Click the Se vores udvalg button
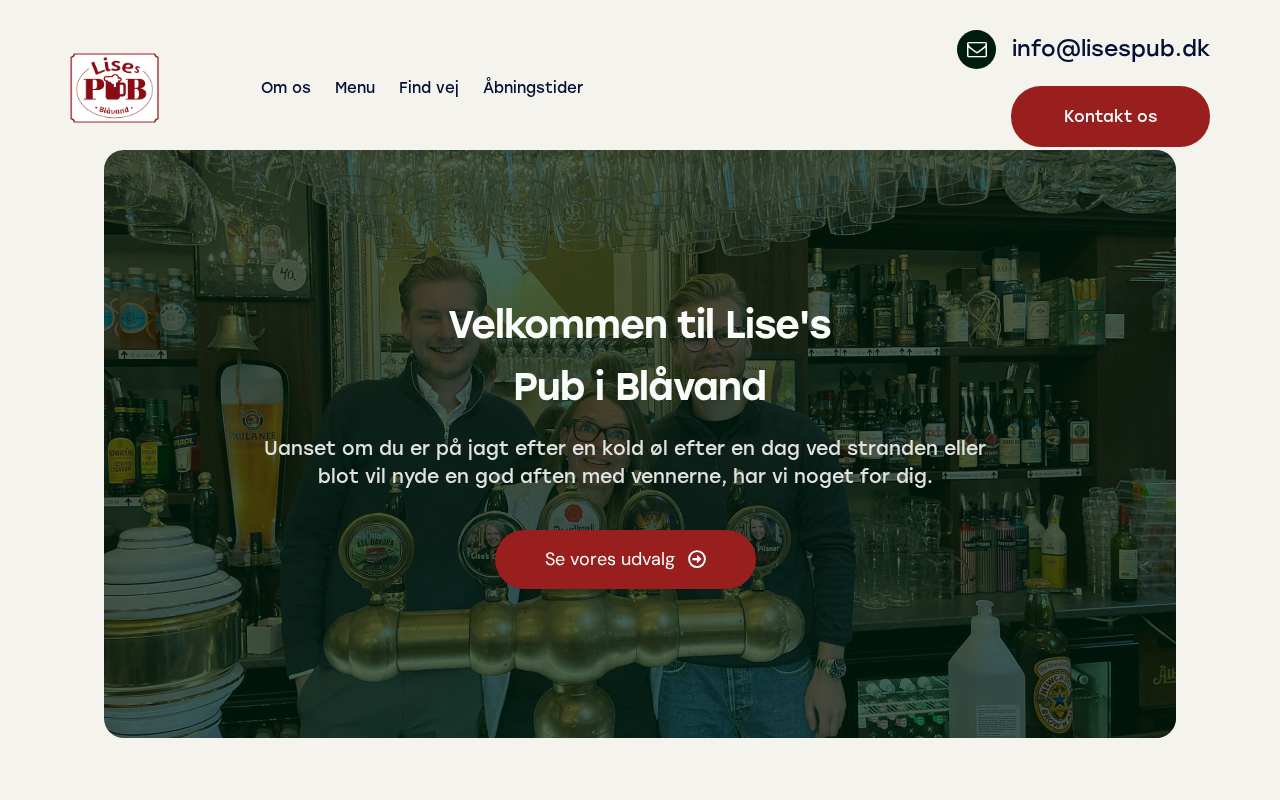The image size is (1280, 800). pyautogui.click(x=625, y=559)
